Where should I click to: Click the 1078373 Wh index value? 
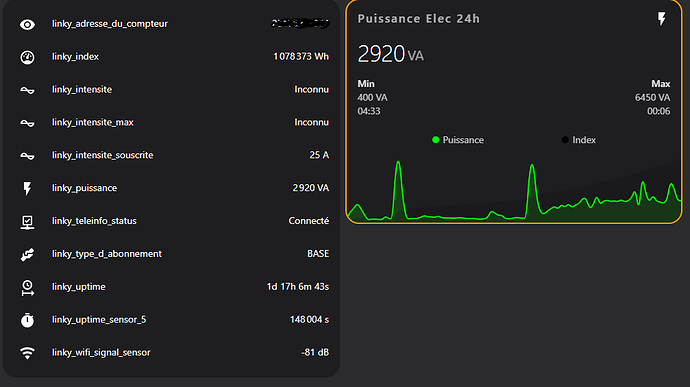point(301,57)
